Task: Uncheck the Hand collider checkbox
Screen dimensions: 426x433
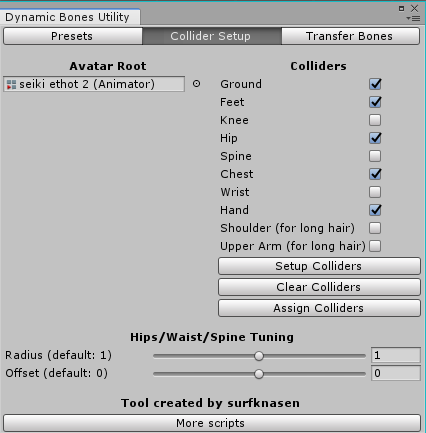Action: tap(375, 210)
